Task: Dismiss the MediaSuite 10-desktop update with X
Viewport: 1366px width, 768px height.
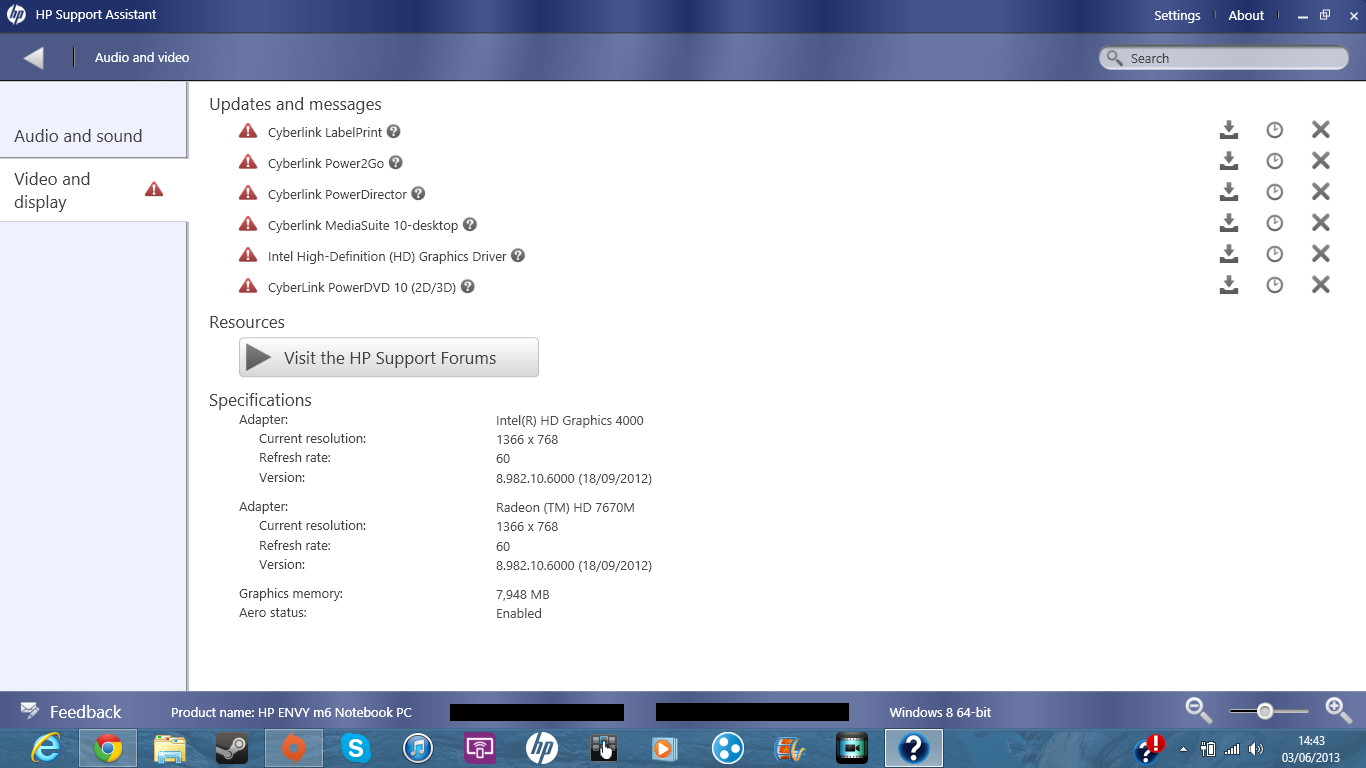Action: (1321, 223)
